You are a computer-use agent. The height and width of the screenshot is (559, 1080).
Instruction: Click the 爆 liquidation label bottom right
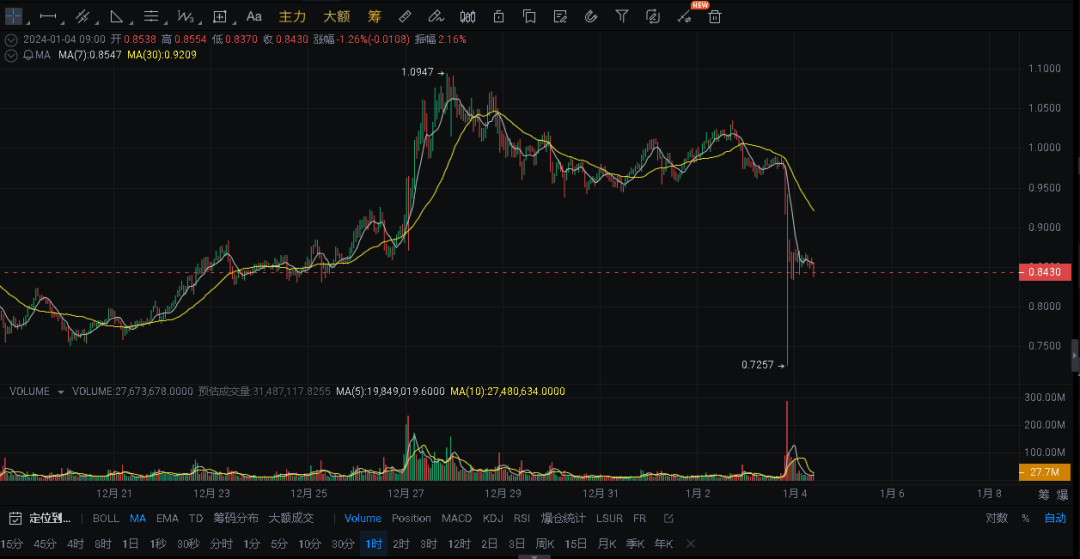point(1062,494)
